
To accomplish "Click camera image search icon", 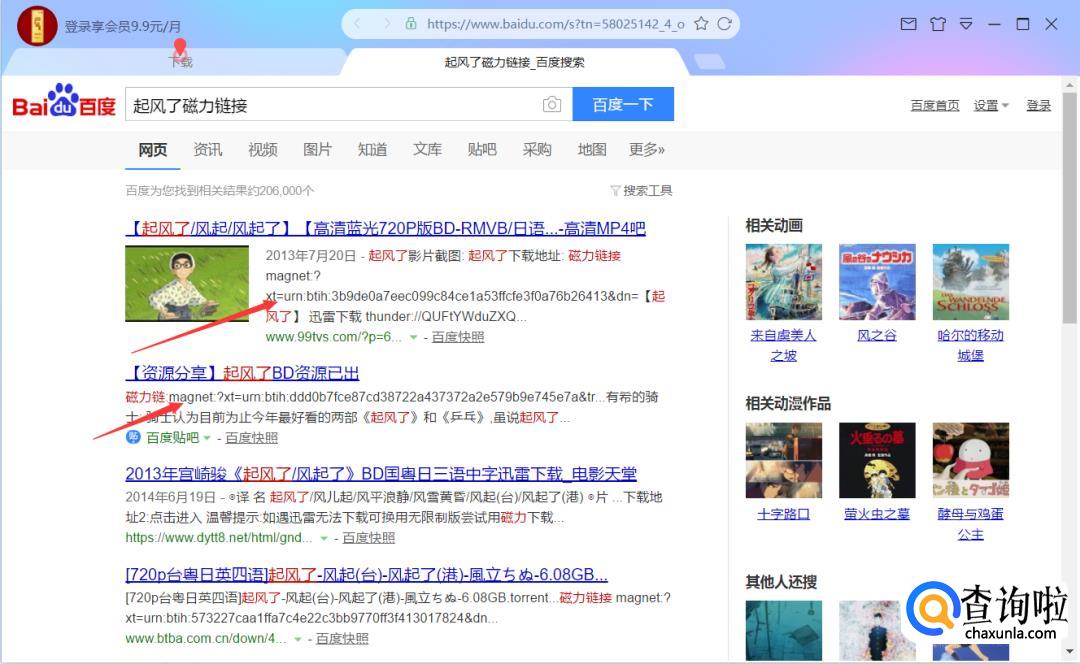I will tap(552, 104).
